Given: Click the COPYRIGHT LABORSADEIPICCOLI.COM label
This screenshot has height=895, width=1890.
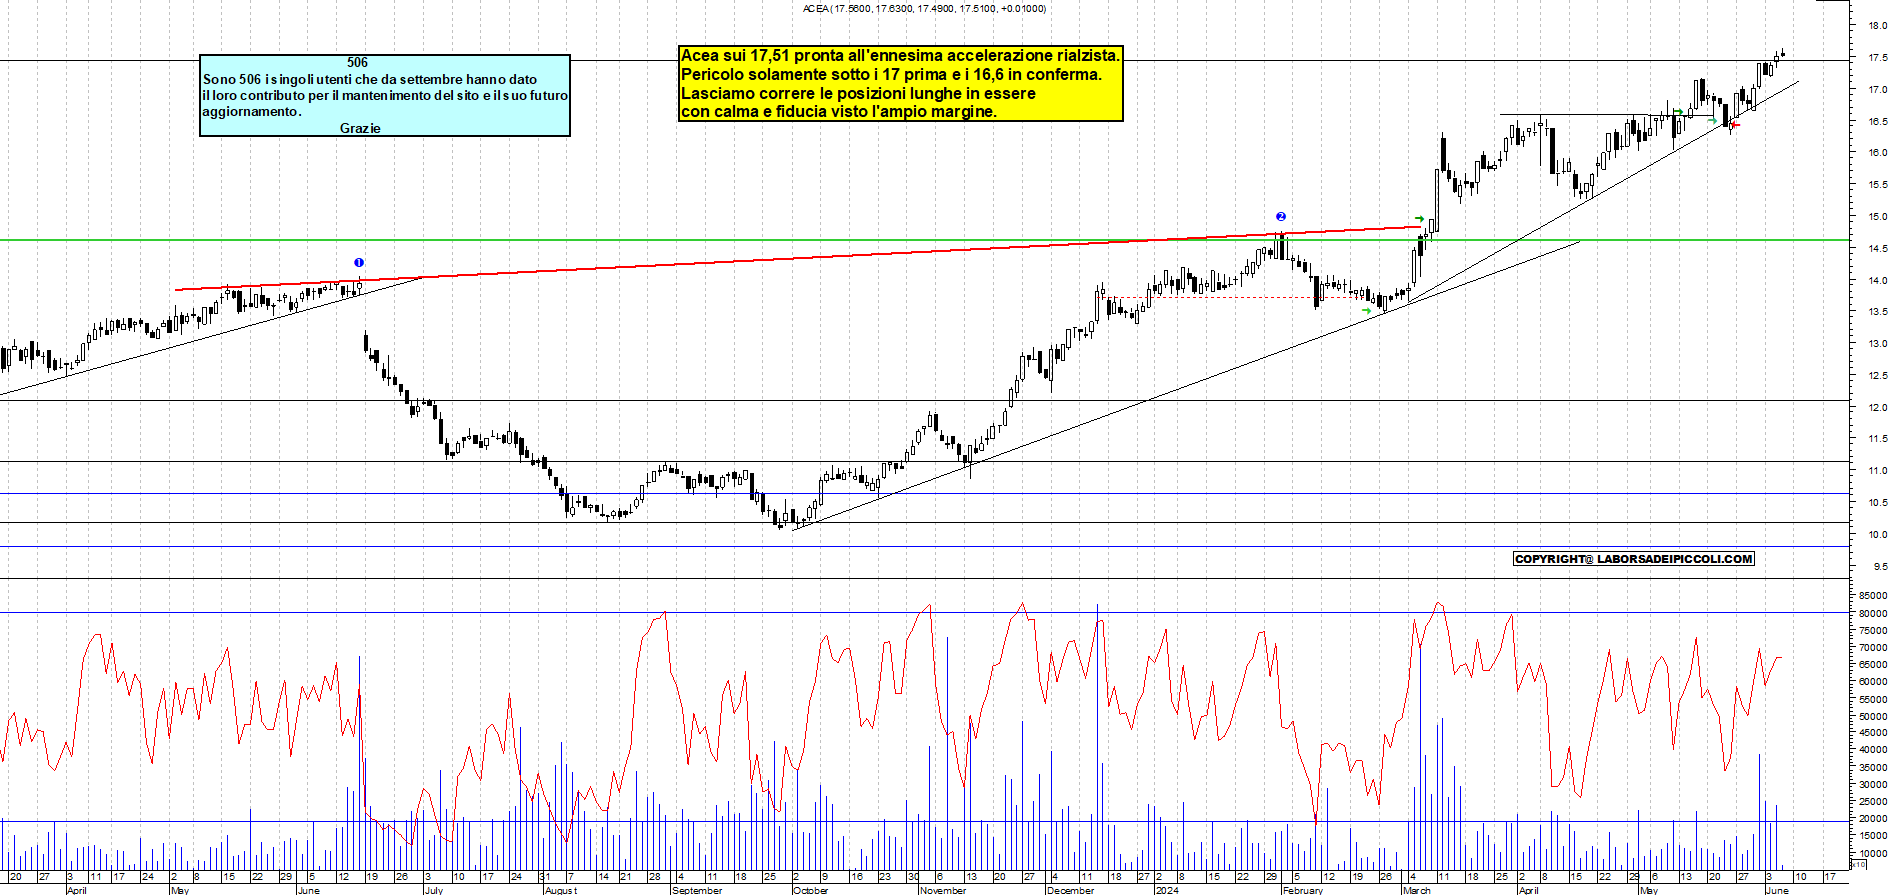Looking at the screenshot, I should tap(1634, 559).
